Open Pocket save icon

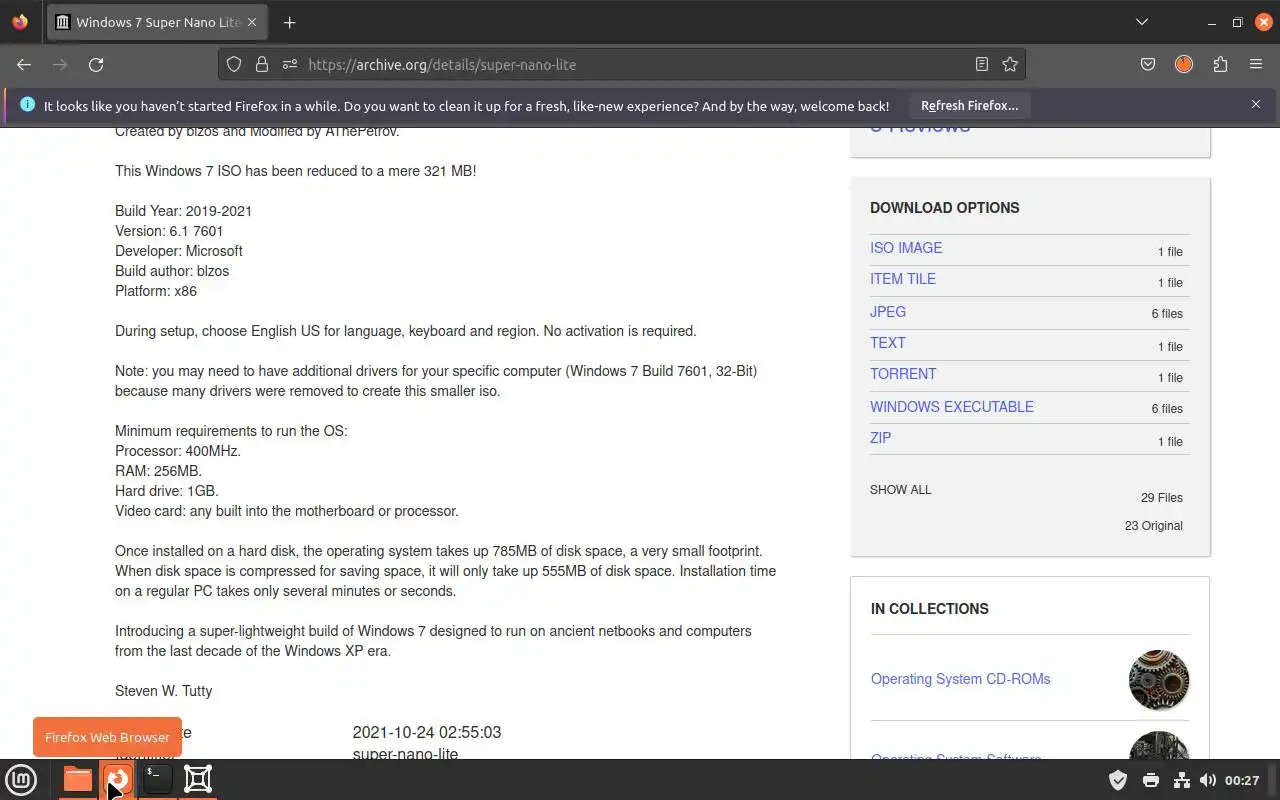(x=1148, y=64)
